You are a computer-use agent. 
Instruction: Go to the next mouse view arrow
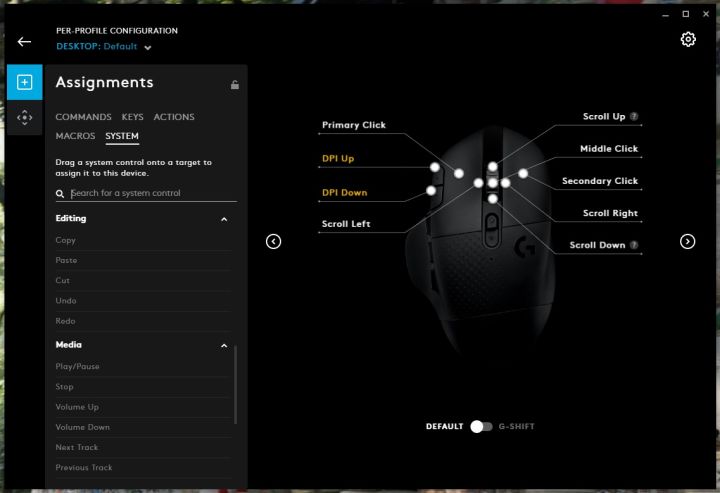click(687, 241)
